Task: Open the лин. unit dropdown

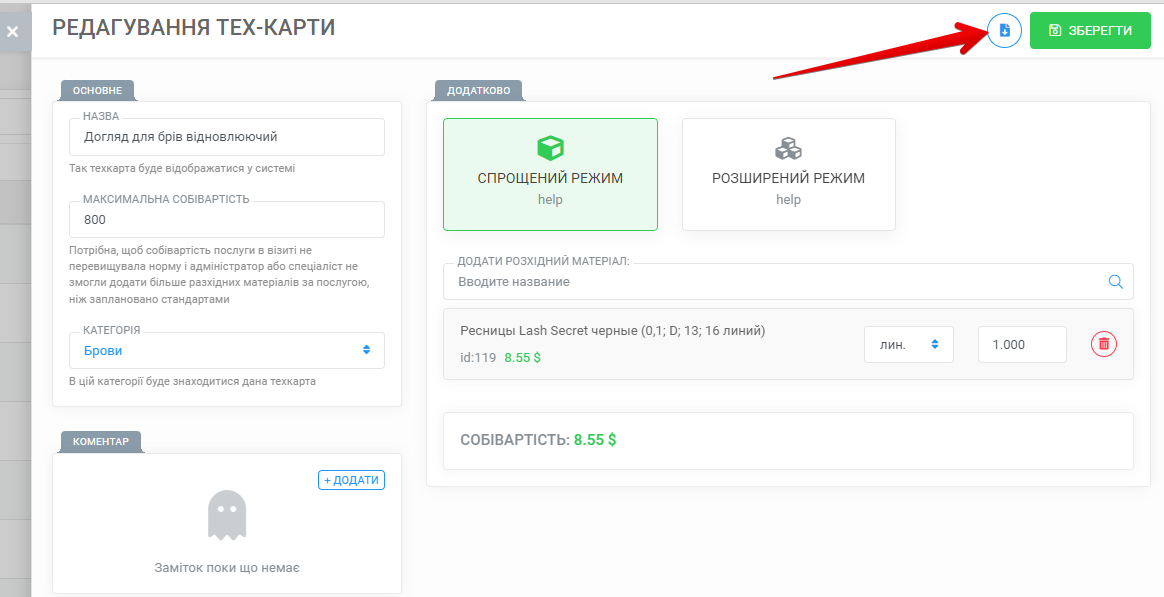Action: point(909,345)
